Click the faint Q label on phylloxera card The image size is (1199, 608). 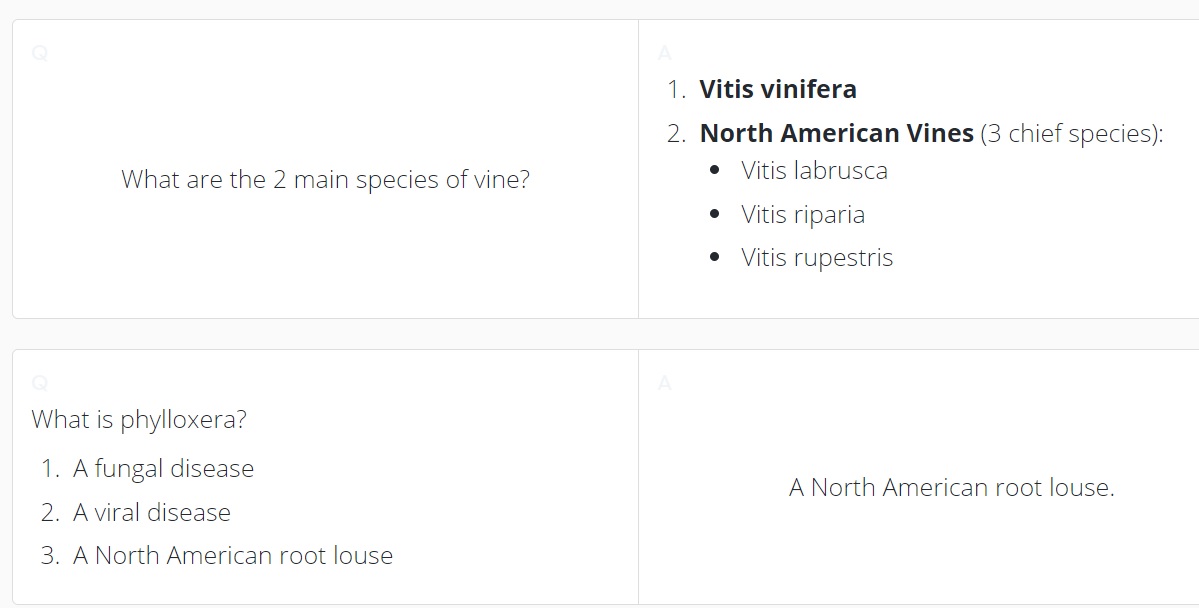tap(40, 383)
